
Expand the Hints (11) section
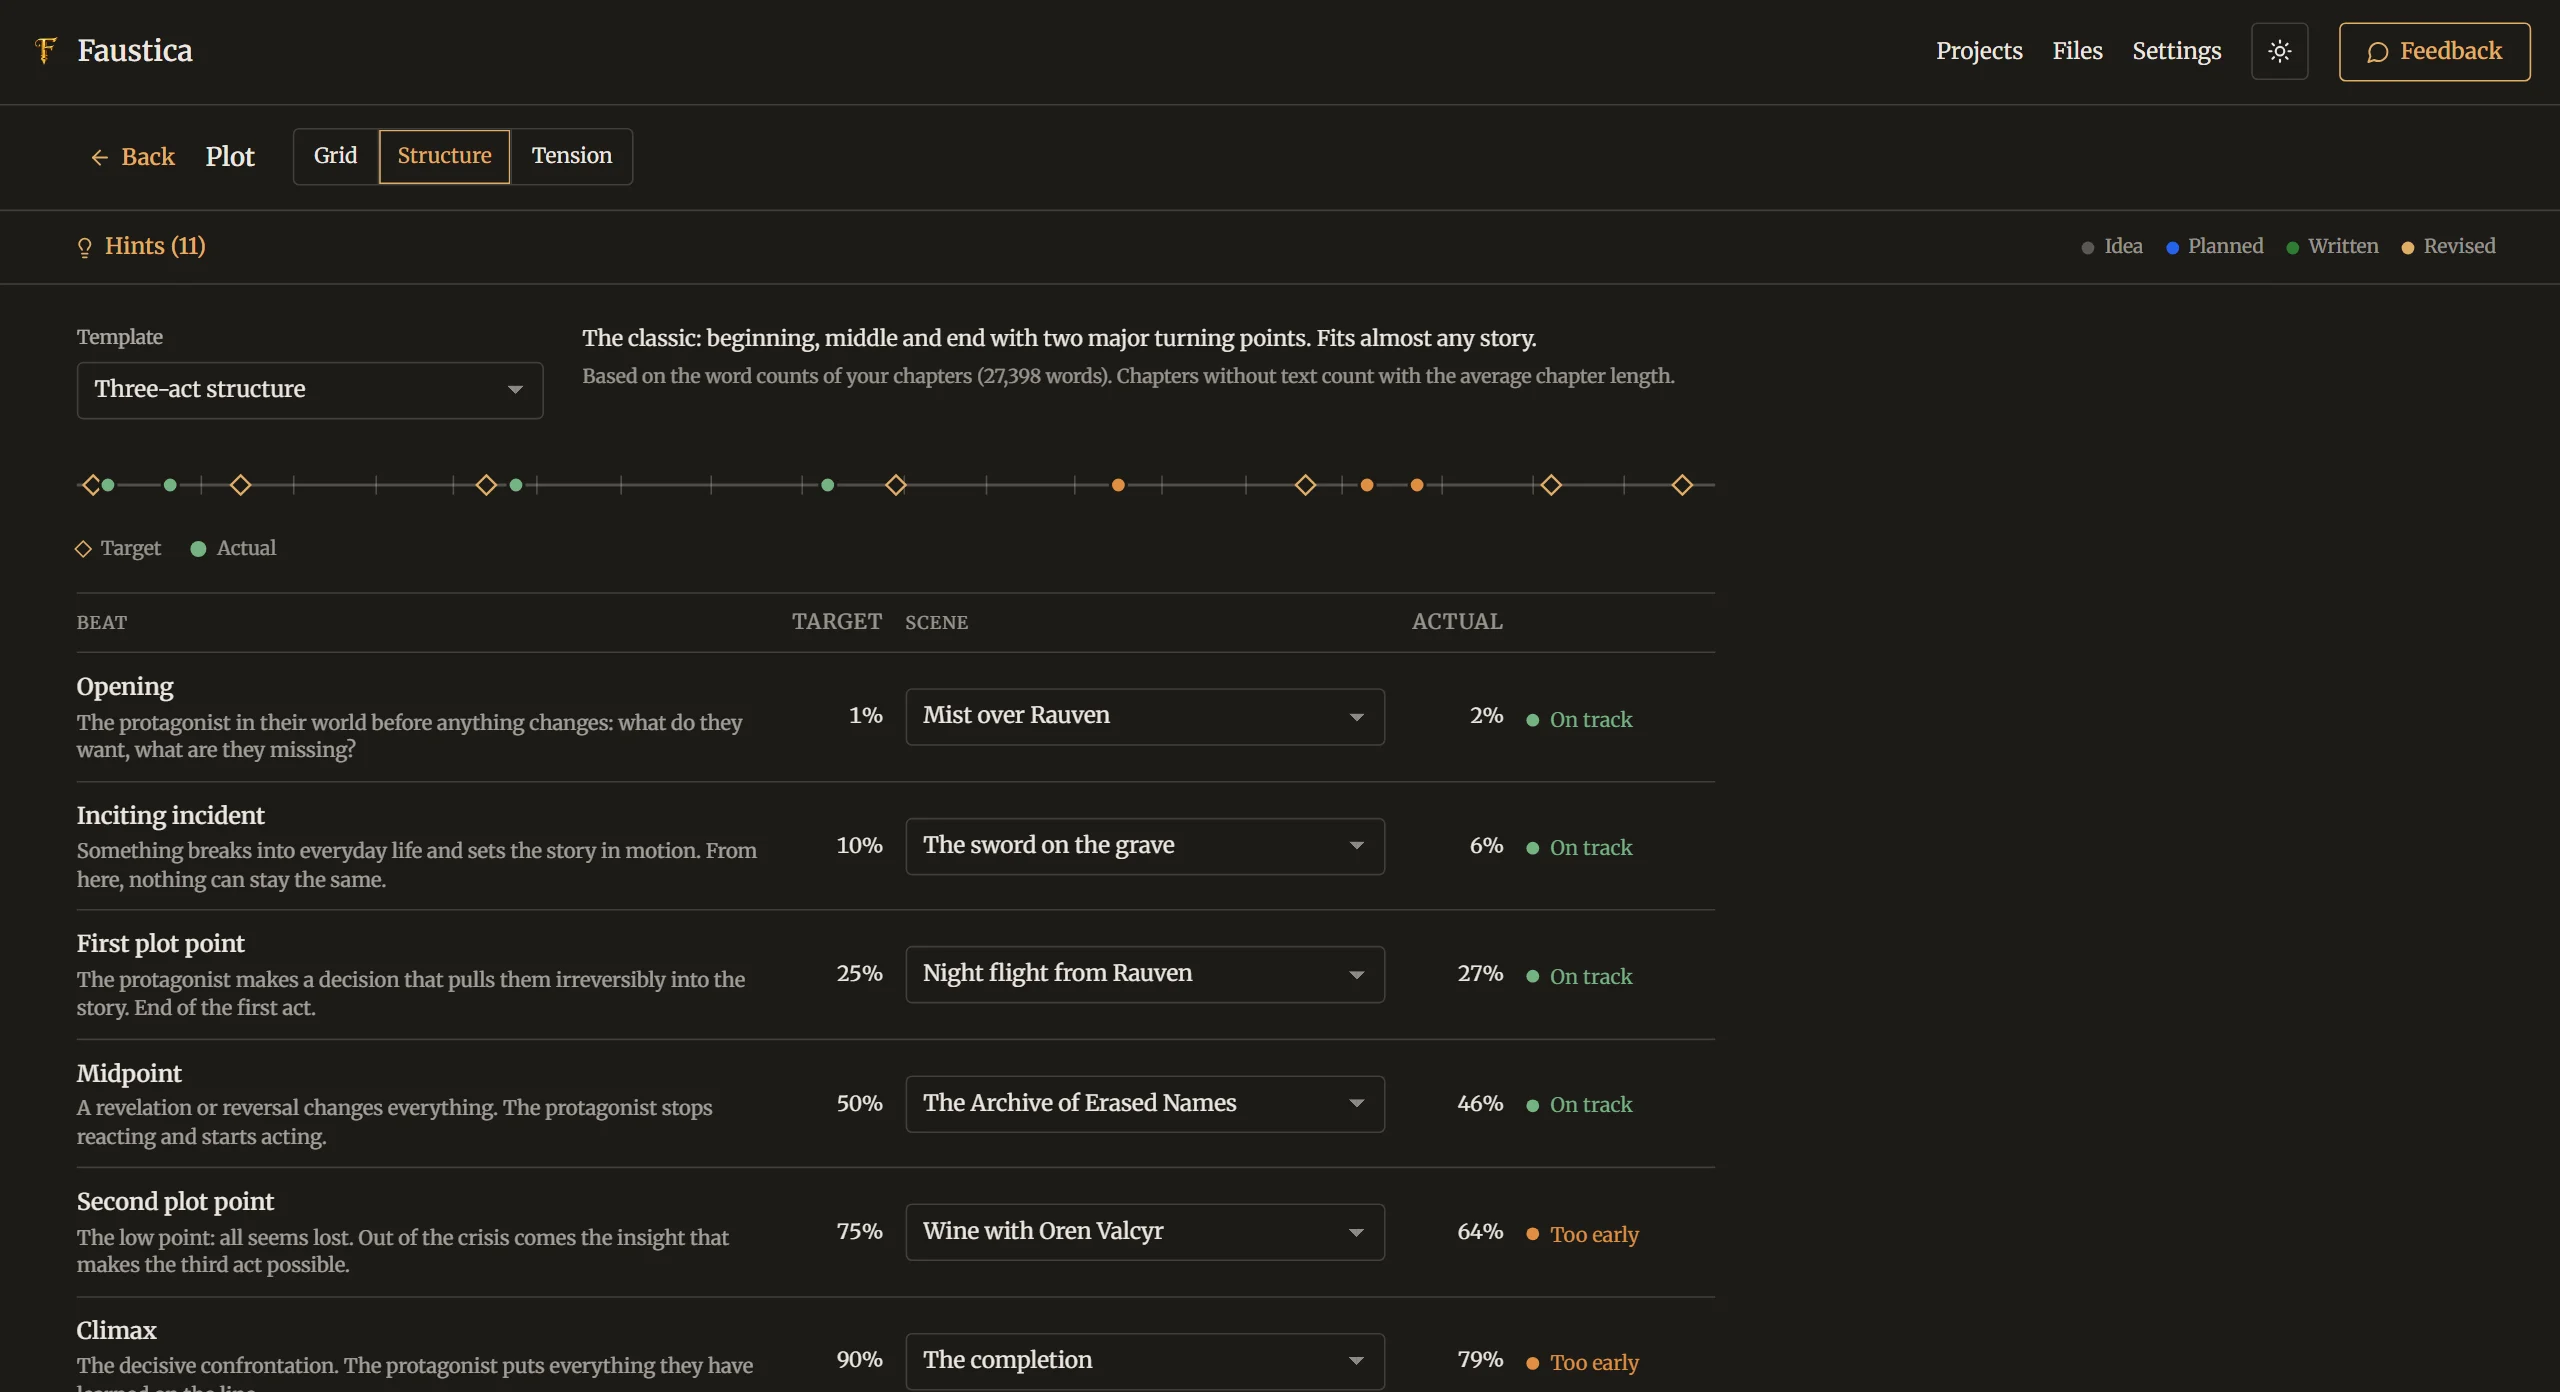141,246
